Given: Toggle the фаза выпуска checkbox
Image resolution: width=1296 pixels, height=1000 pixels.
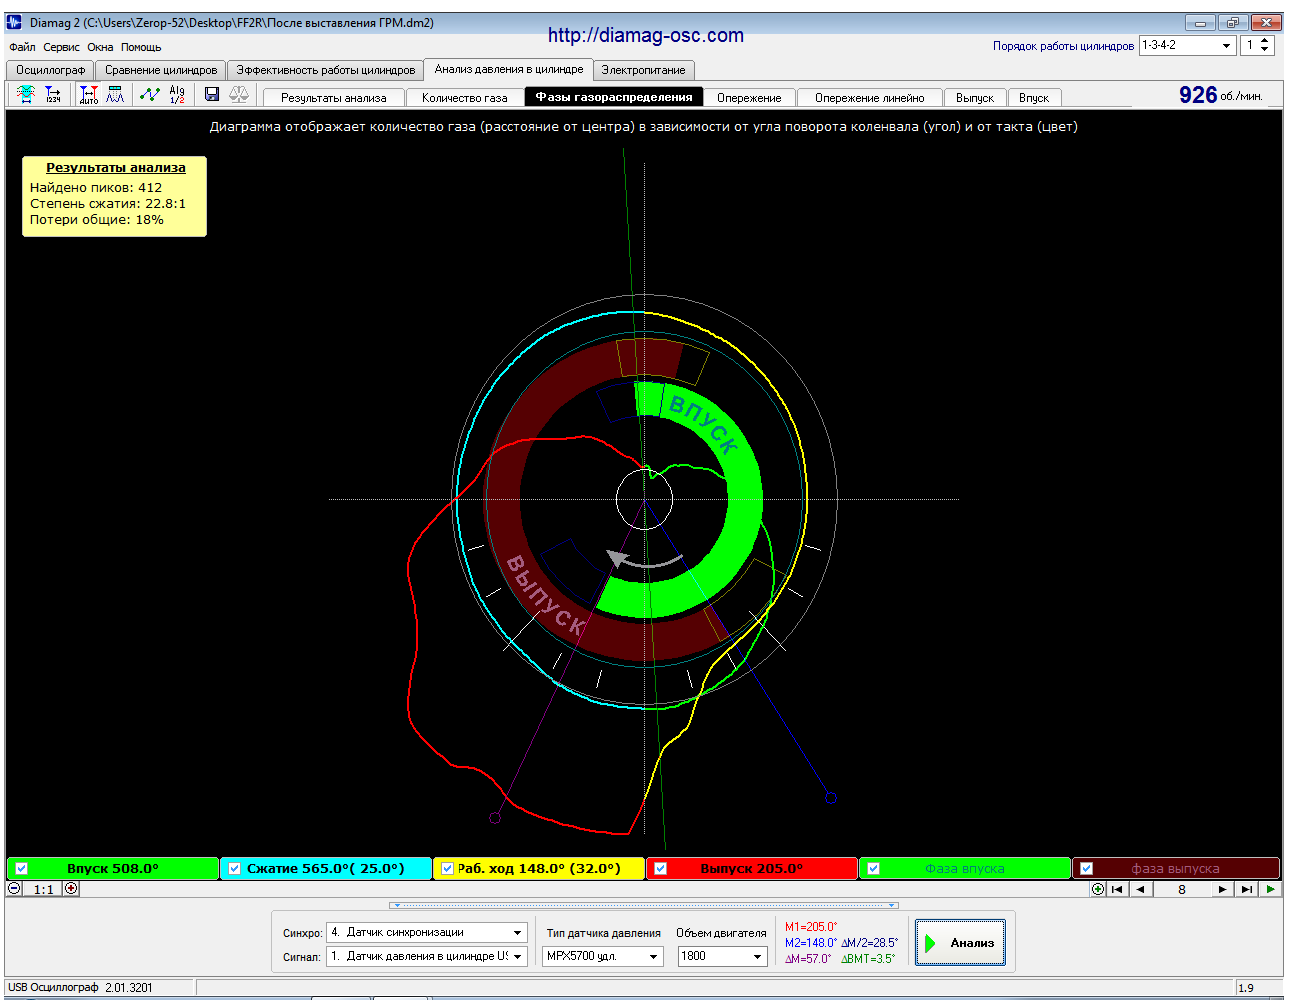Looking at the screenshot, I should 1086,868.
